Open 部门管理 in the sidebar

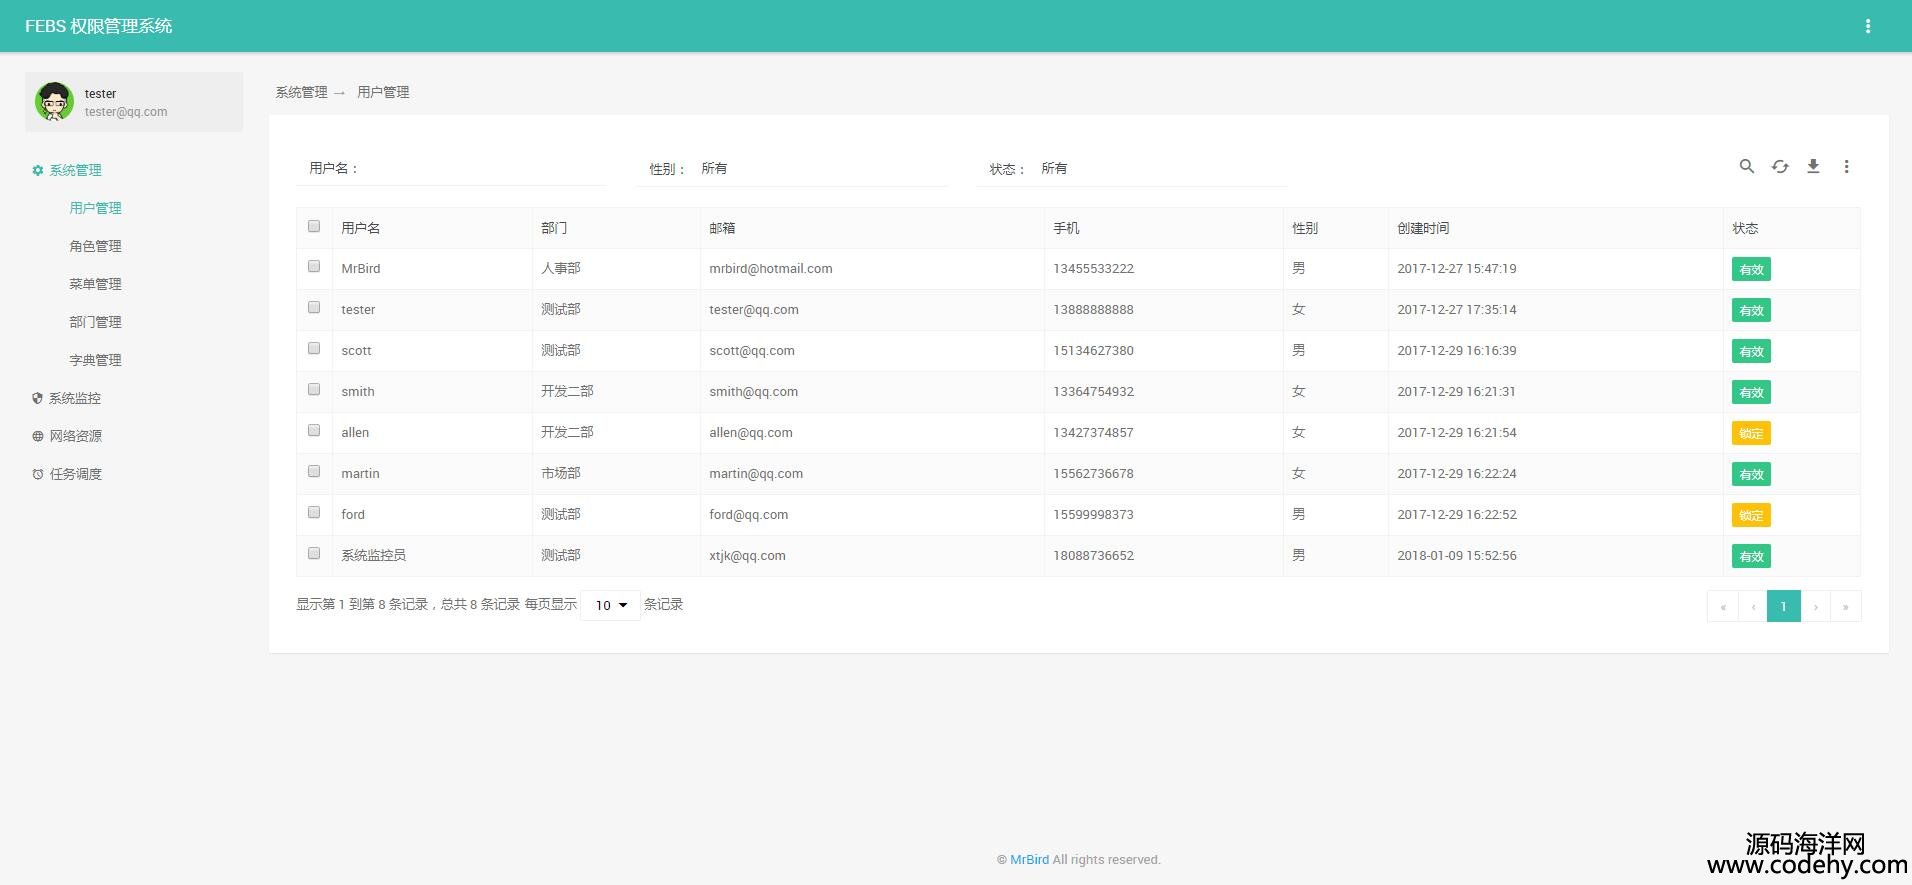click(95, 323)
